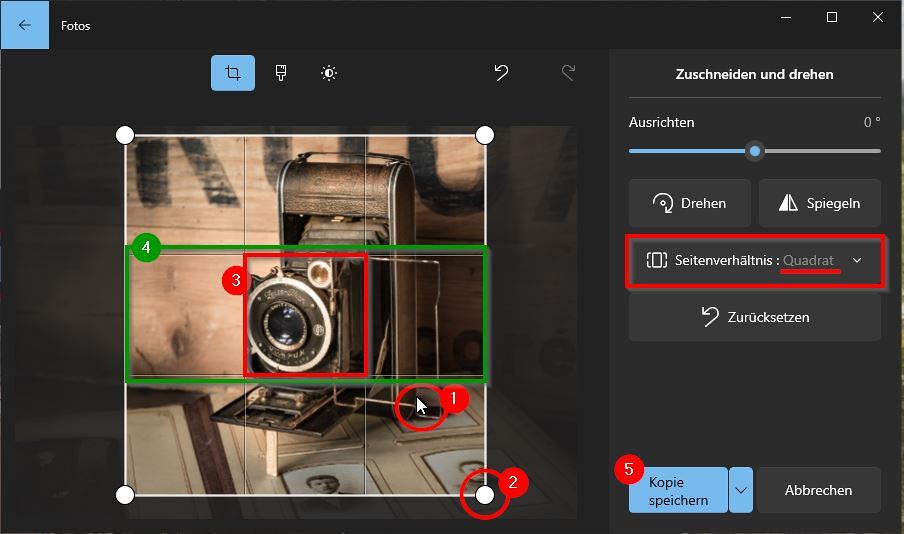Open the filter brush tool
Screen dimensions: 904x534
[281, 73]
